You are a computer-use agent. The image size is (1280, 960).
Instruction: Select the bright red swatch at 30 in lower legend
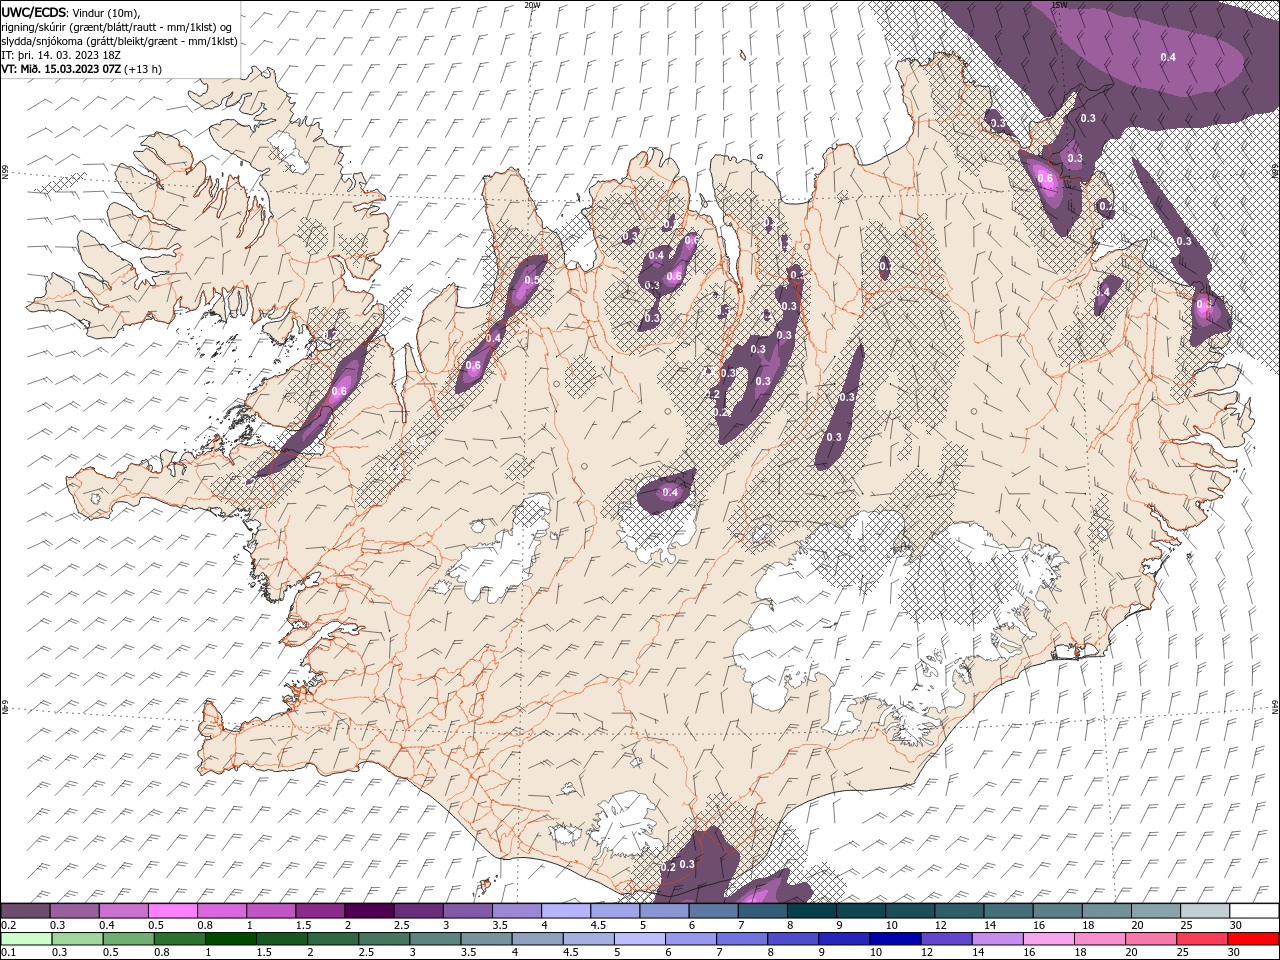(1253, 939)
